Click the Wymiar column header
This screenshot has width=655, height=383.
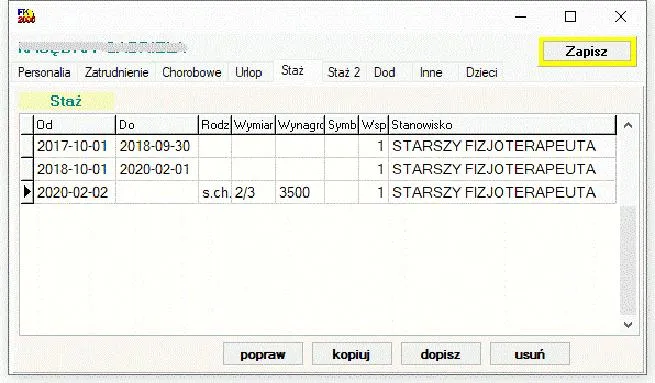(x=253, y=124)
